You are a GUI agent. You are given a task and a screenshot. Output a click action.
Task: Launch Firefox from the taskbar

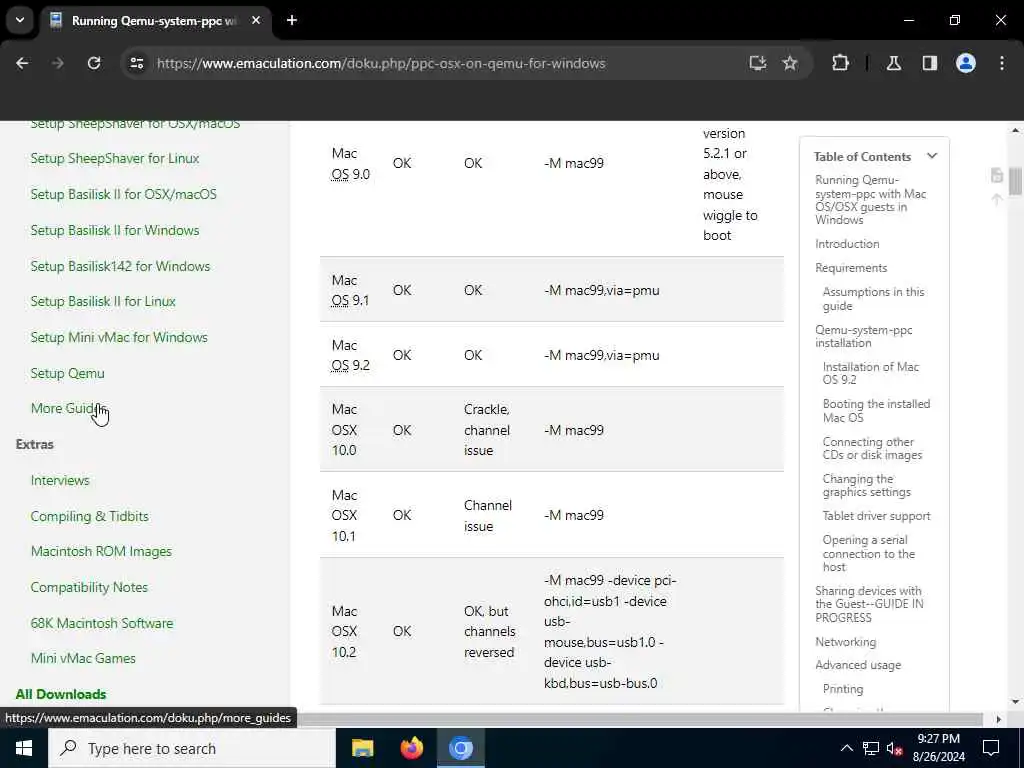411,748
